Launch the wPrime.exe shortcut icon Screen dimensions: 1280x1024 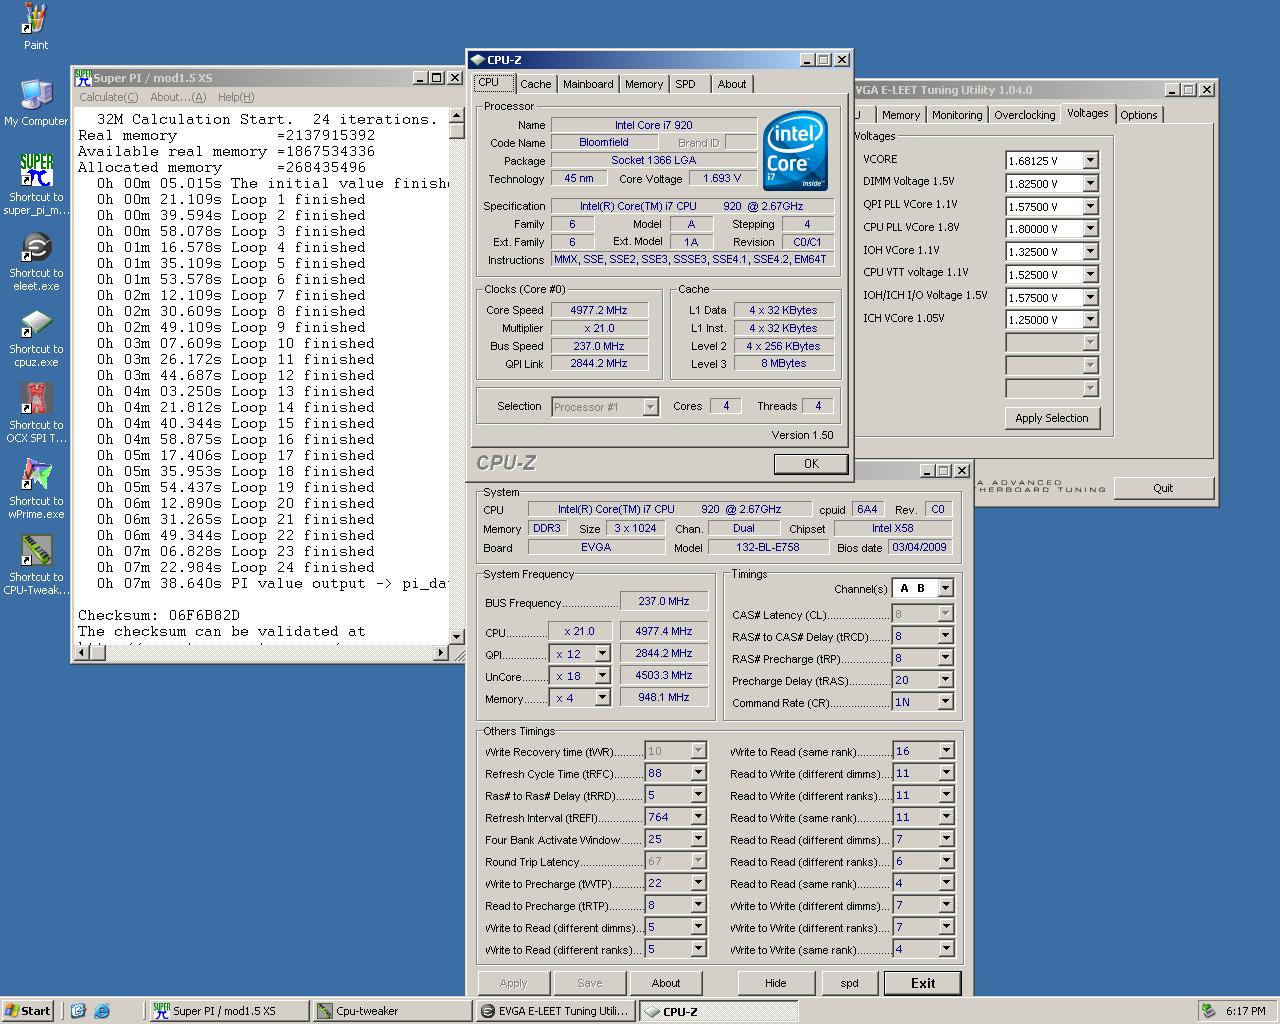(36, 489)
